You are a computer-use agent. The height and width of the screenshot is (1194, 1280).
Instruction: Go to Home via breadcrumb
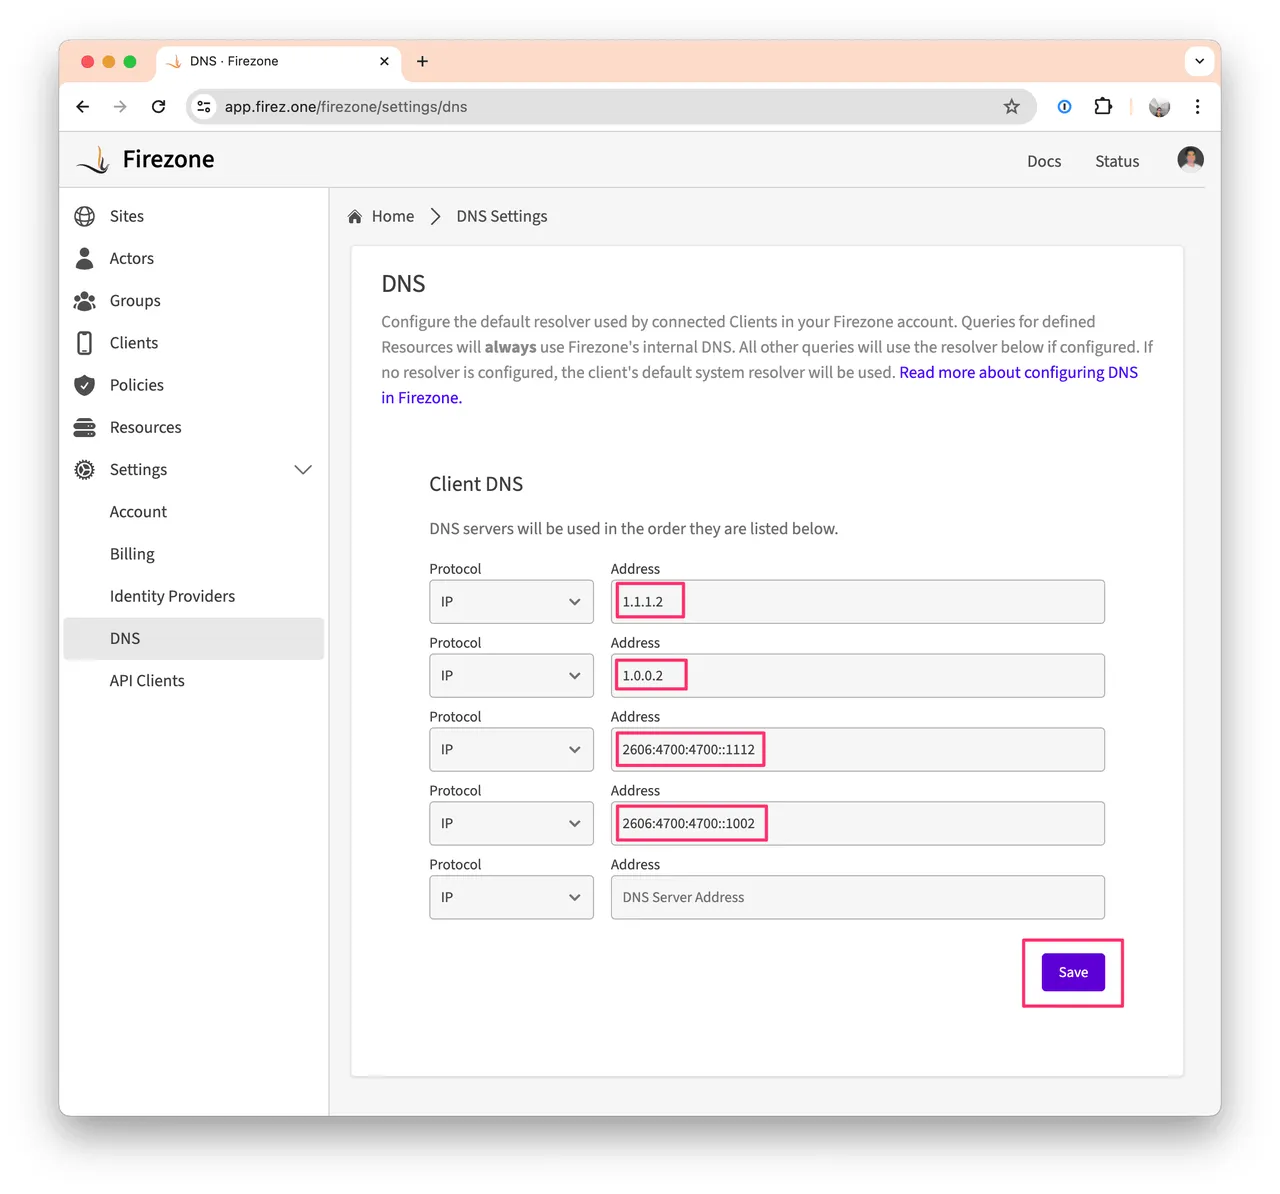tap(393, 216)
